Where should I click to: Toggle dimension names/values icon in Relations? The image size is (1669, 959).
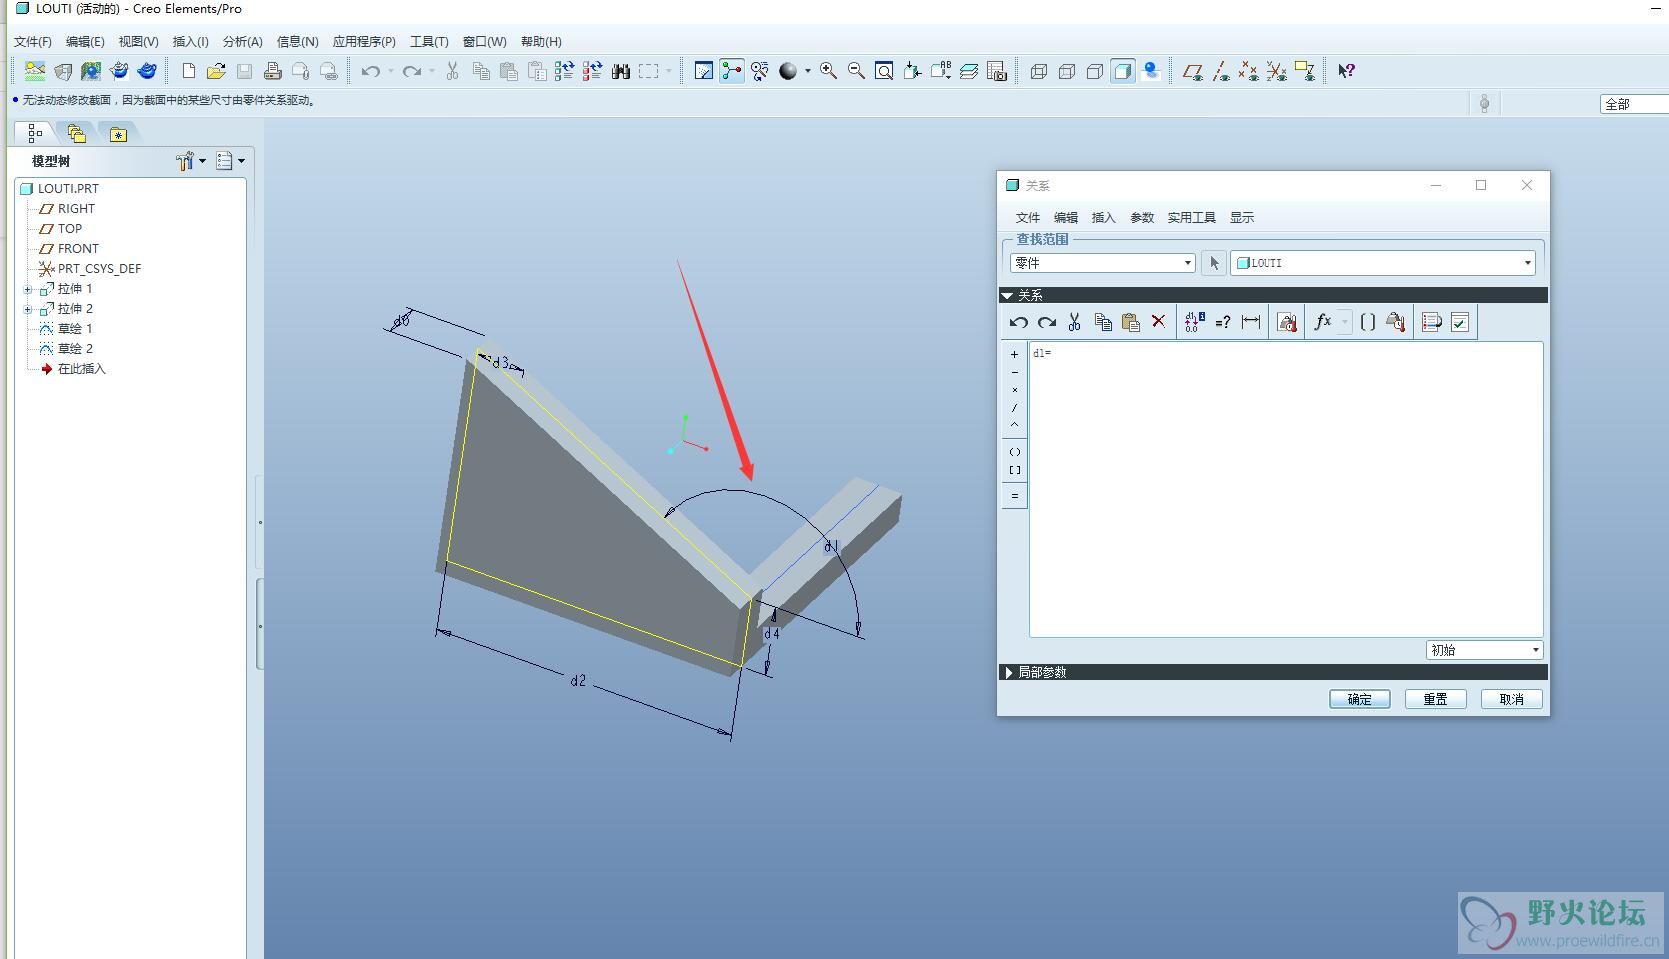pyautogui.click(x=1194, y=322)
